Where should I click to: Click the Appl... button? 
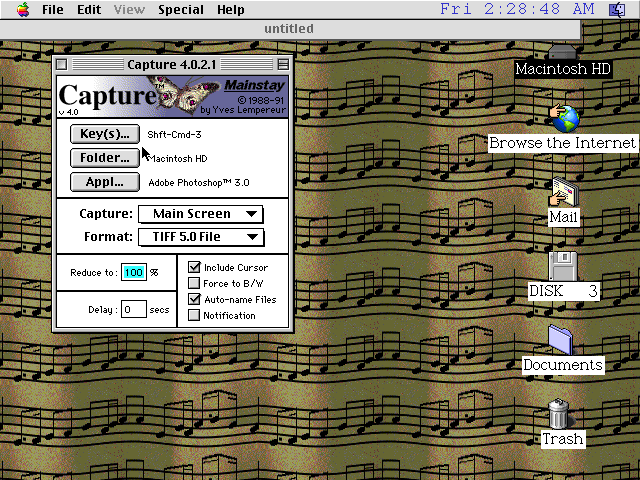point(105,182)
